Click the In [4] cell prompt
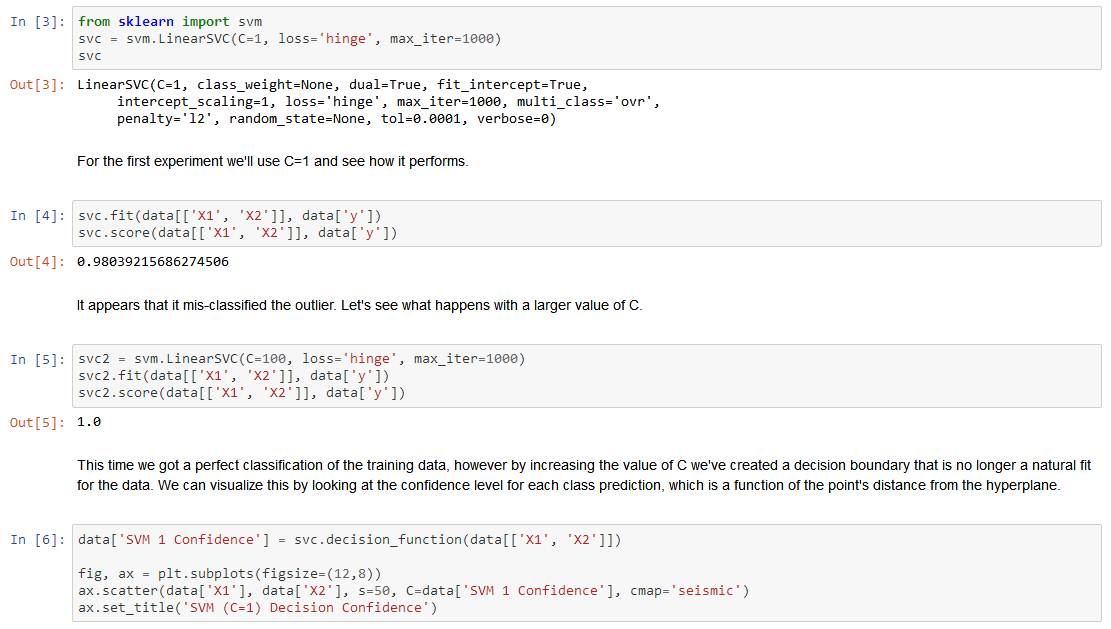This screenshot has width=1111, height=629. 38,216
